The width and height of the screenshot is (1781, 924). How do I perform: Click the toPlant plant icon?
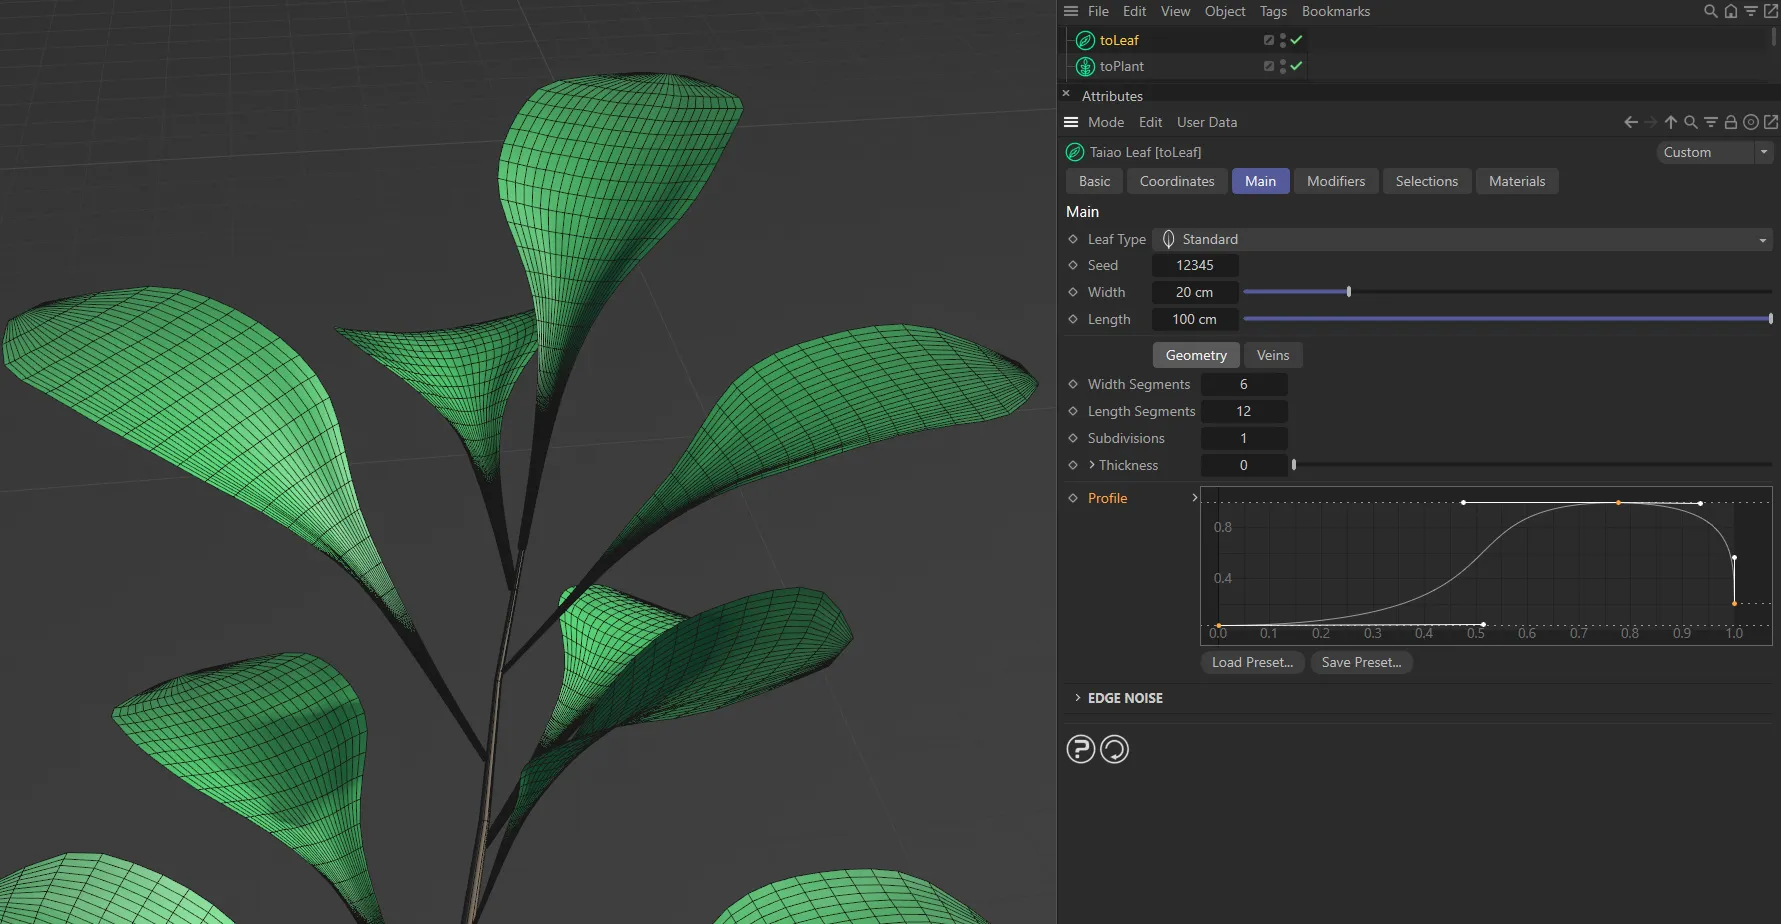(x=1084, y=66)
